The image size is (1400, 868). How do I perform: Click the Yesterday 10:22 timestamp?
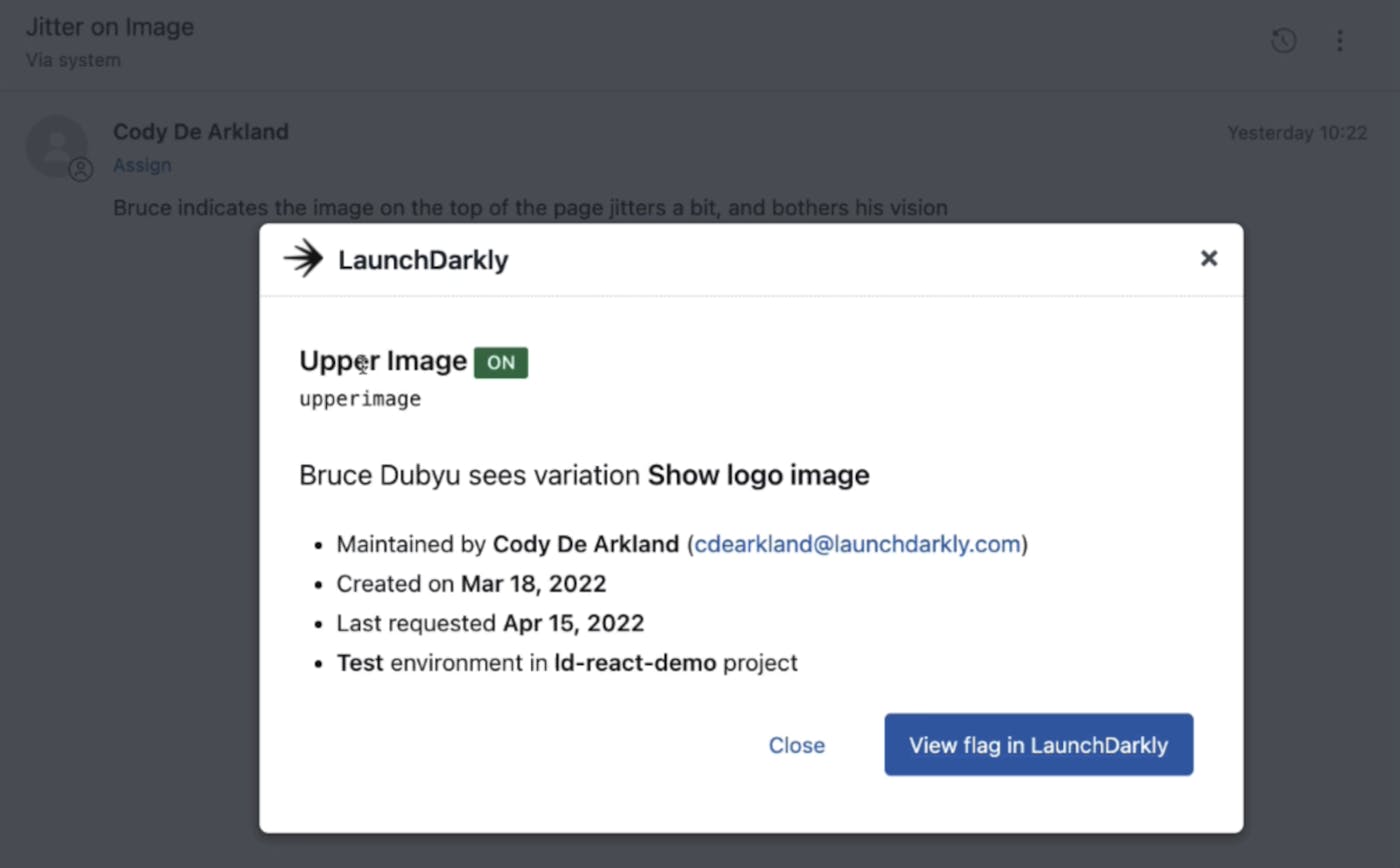pyautogui.click(x=1297, y=133)
